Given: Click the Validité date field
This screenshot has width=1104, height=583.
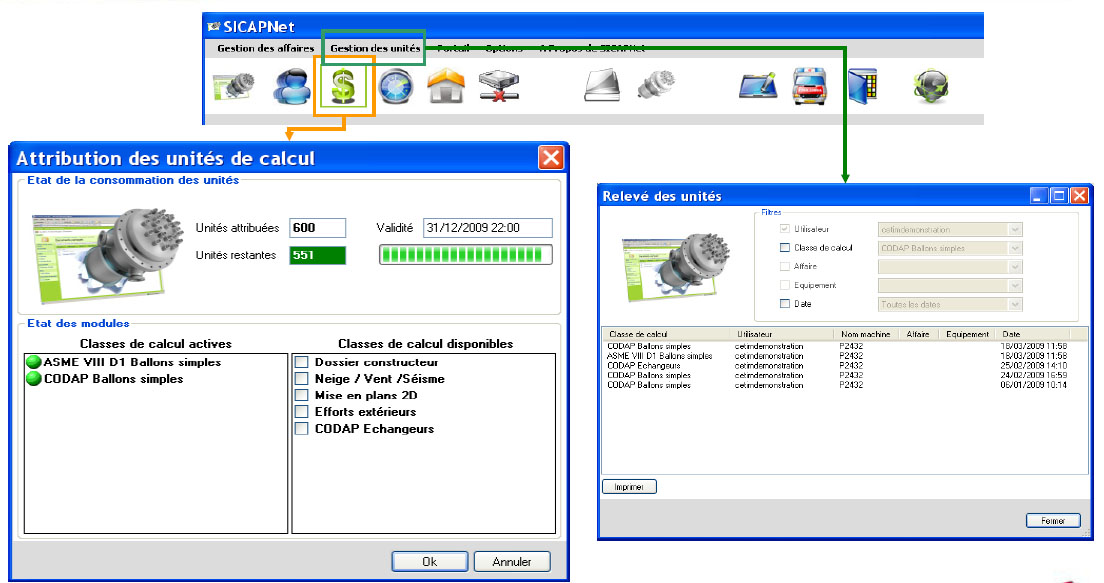Looking at the screenshot, I should [487, 228].
